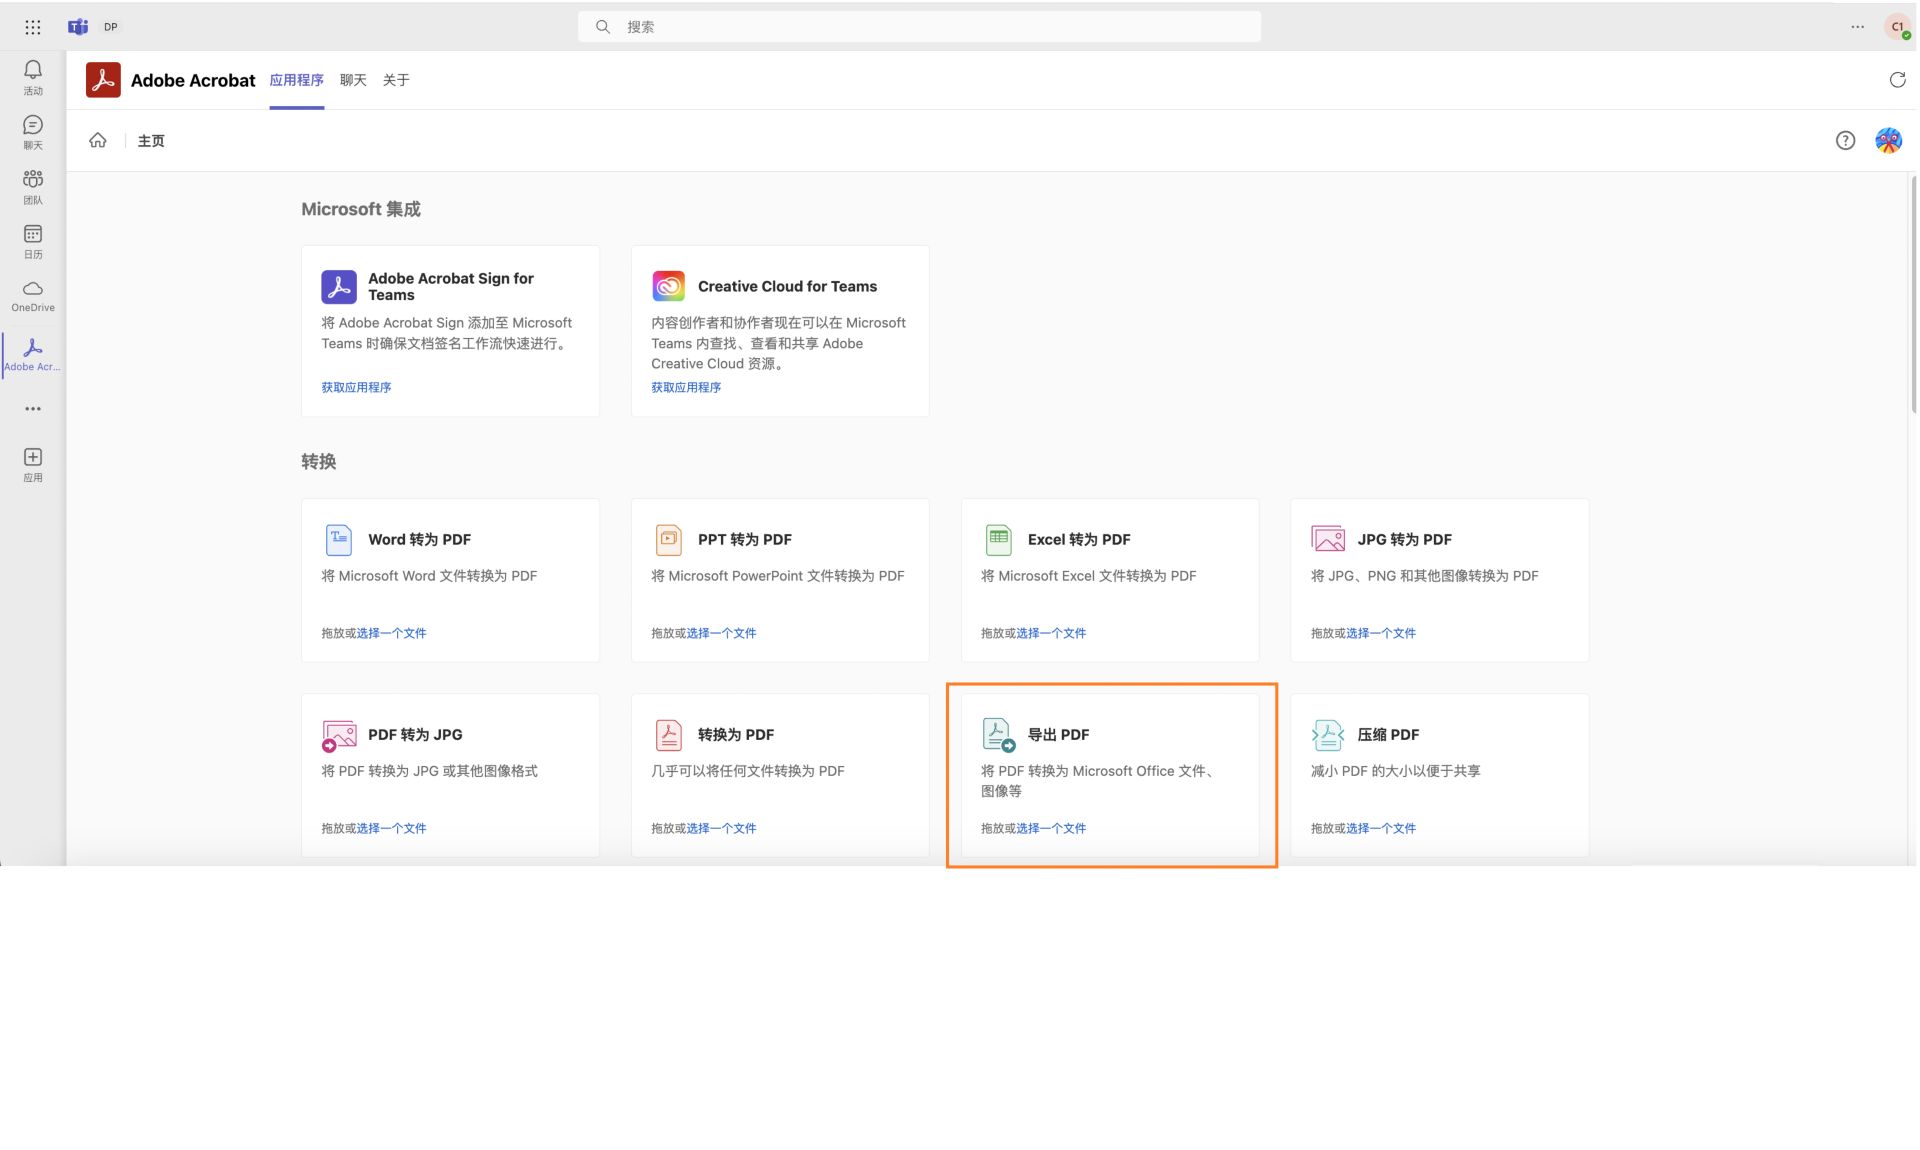1920x1150 pixels.
Task: Select a file for 转换为 PDF
Action: pos(721,828)
